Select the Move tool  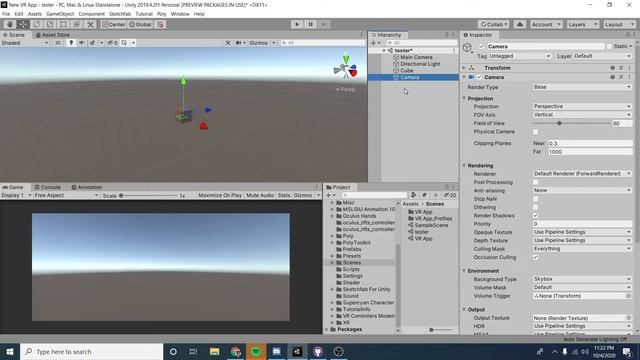coord(23,24)
